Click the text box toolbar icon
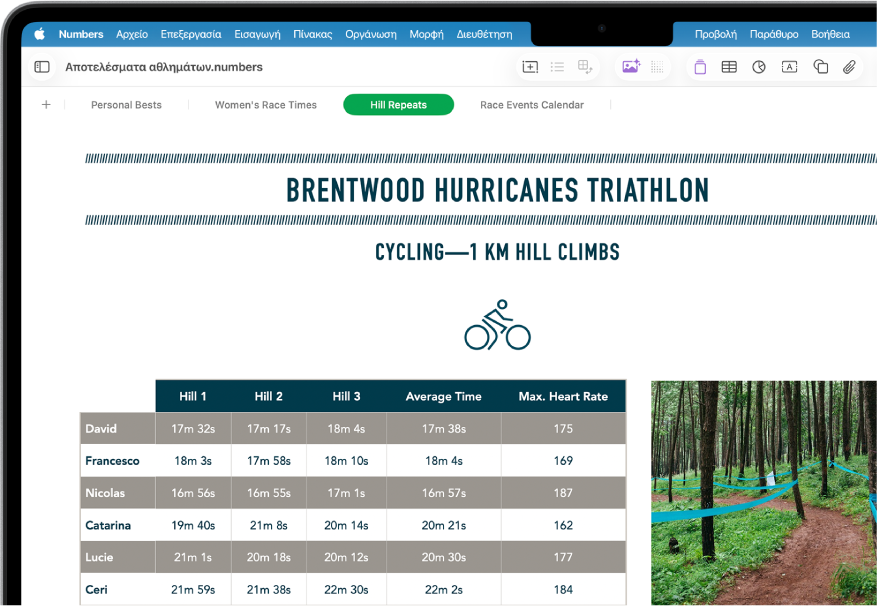This screenshot has height=606, width=878. [x=790, y=67]
